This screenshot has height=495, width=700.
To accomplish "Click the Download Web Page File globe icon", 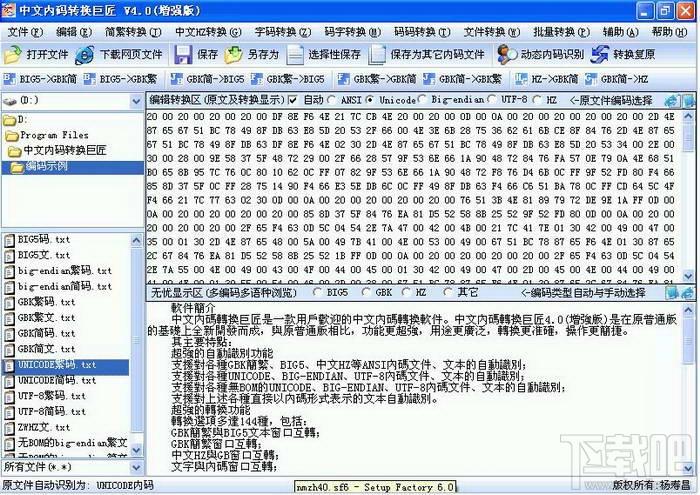I will tap(84, 54).
